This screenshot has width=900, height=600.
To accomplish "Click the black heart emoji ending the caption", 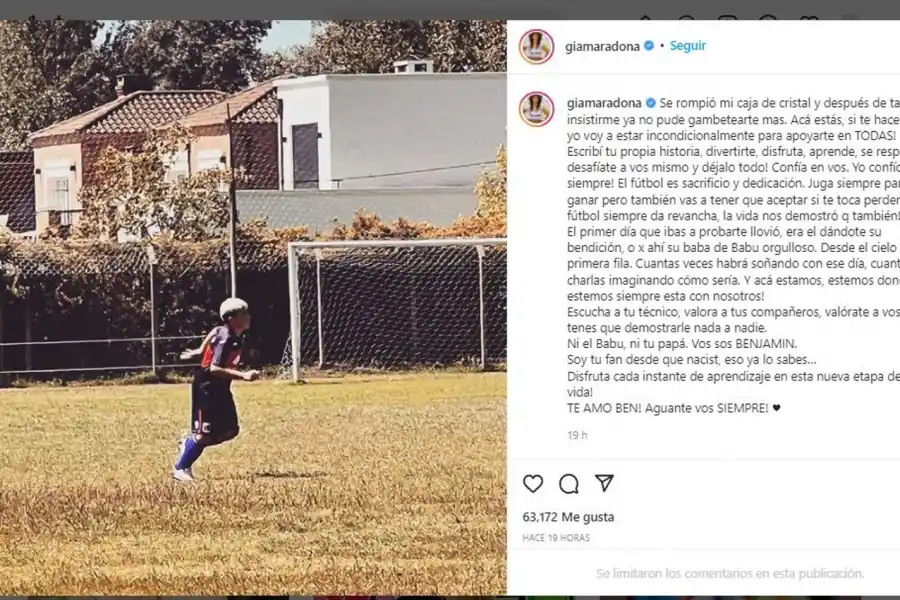I will pyautogui.click(x=776, y=408).
